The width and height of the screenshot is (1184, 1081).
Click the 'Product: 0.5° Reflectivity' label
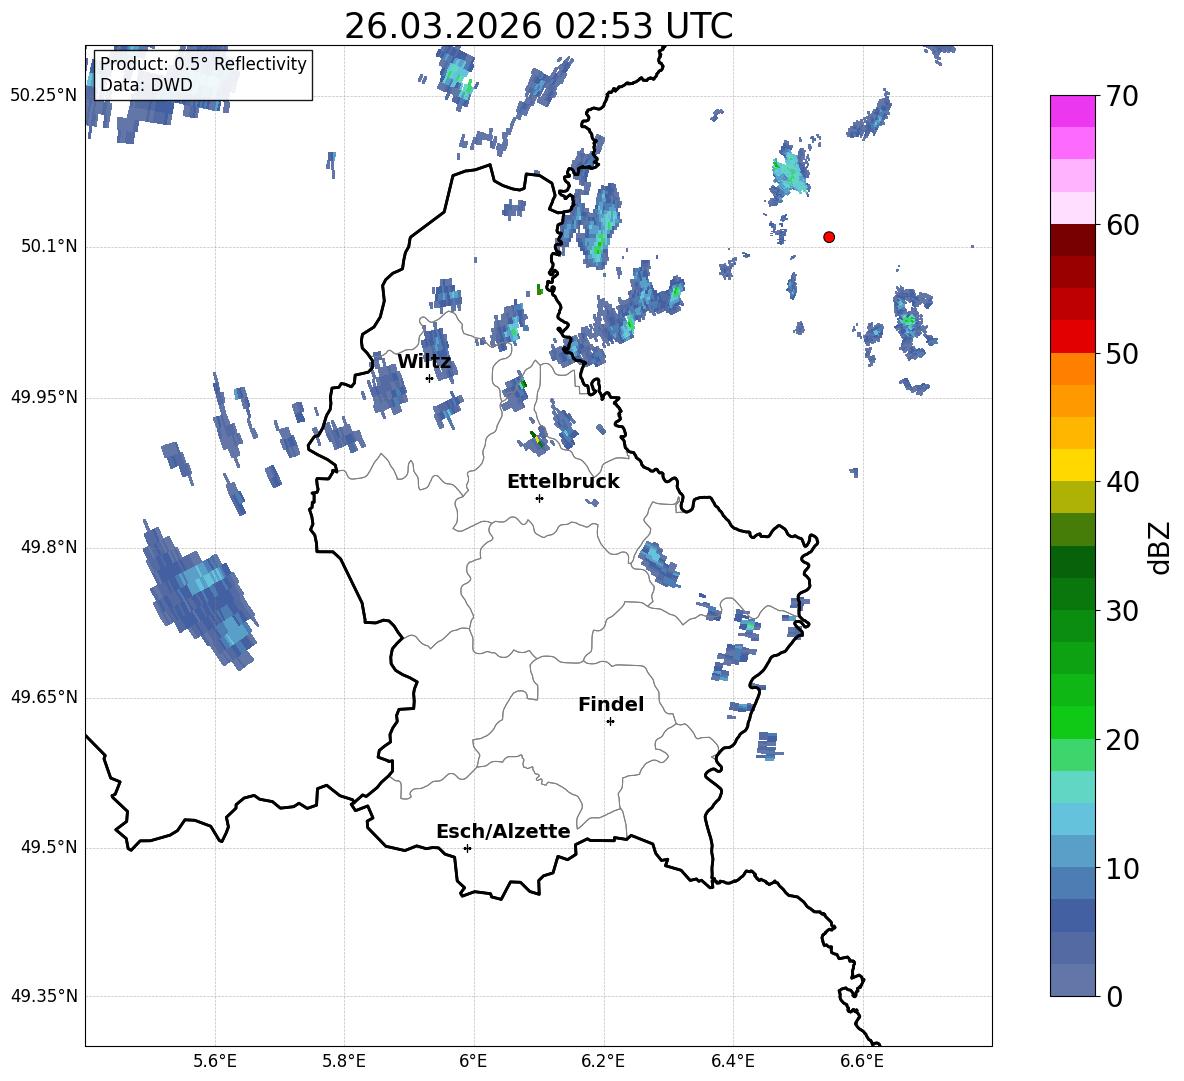pyautogui.click(x=203, y=63)
